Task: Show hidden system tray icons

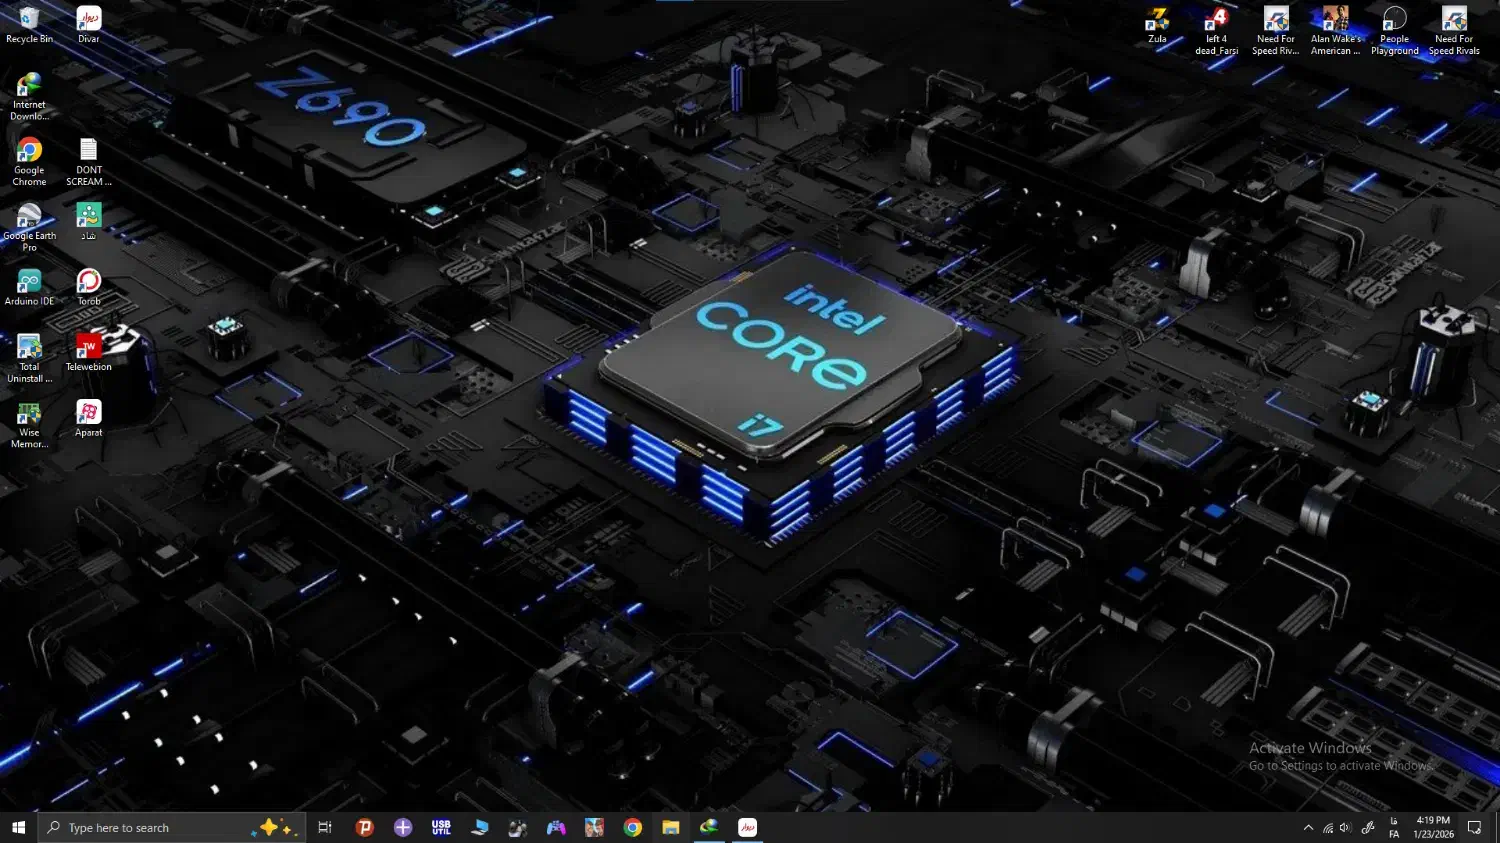Action: pyautogui.click(x=1308, y=828)
